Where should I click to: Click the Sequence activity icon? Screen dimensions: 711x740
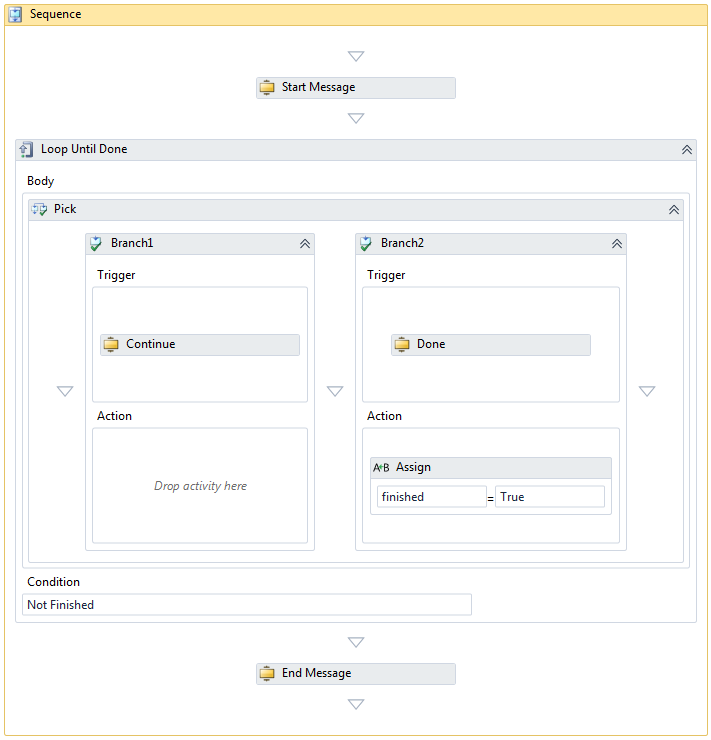coord(16,15)
